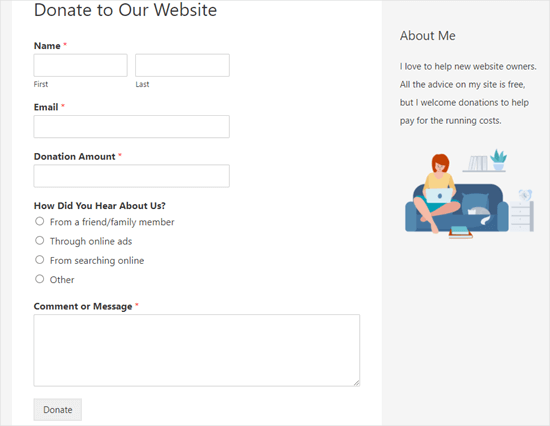Focus the Email text field

[x=132, y=126]
